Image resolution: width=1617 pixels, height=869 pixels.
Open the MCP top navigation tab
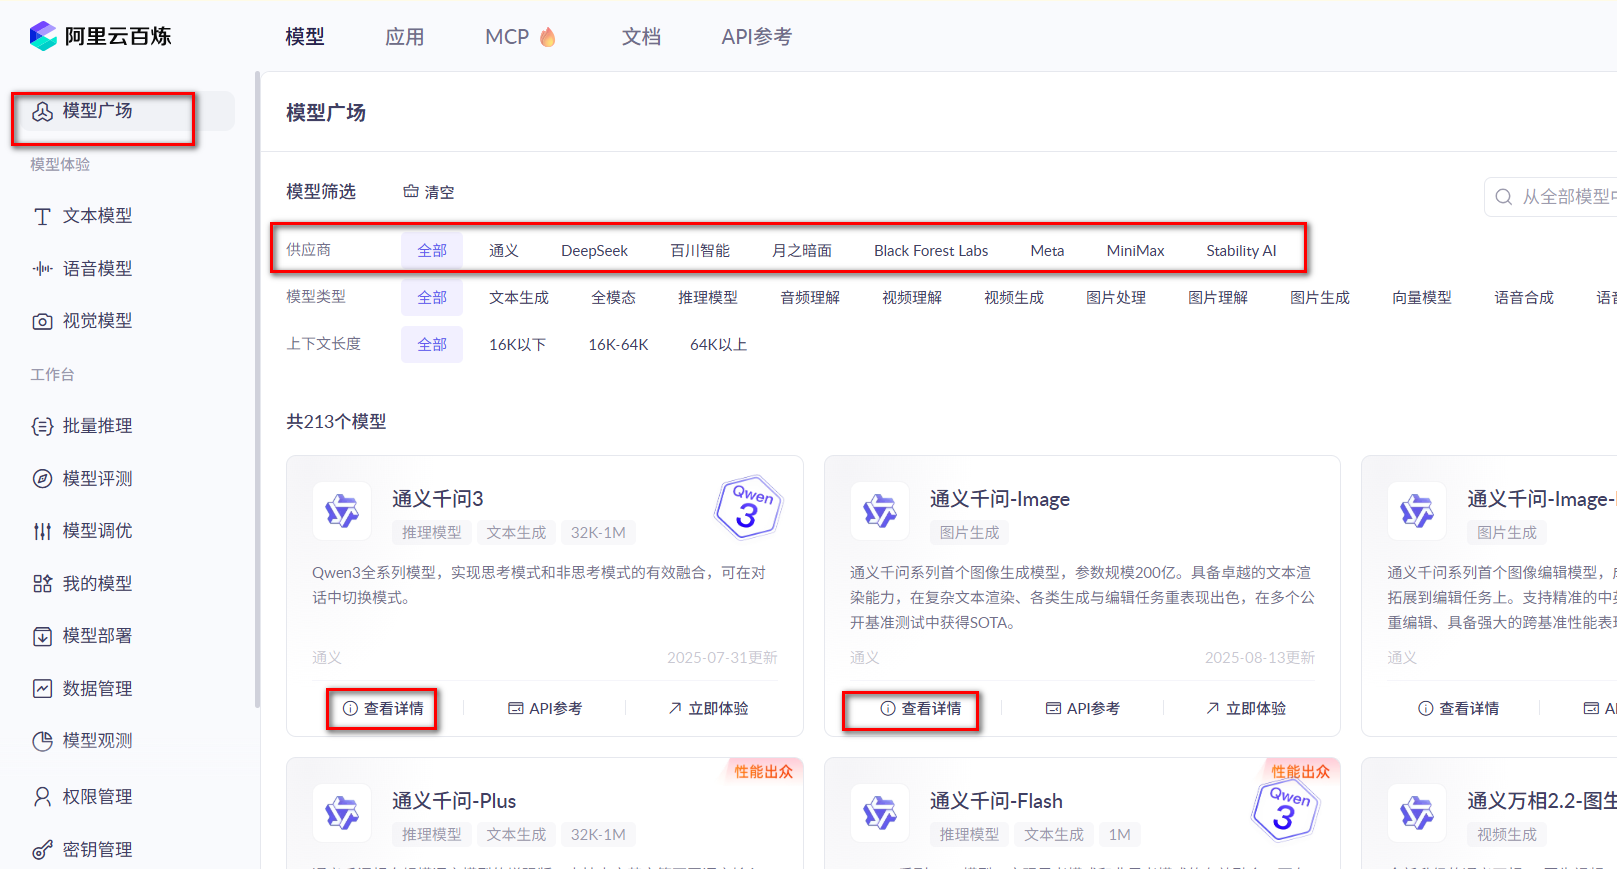[520, 37]
